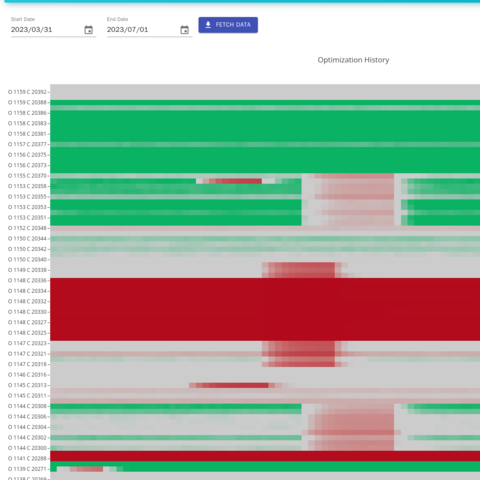Select axis label O 1148 C 20332

(27, 301)
